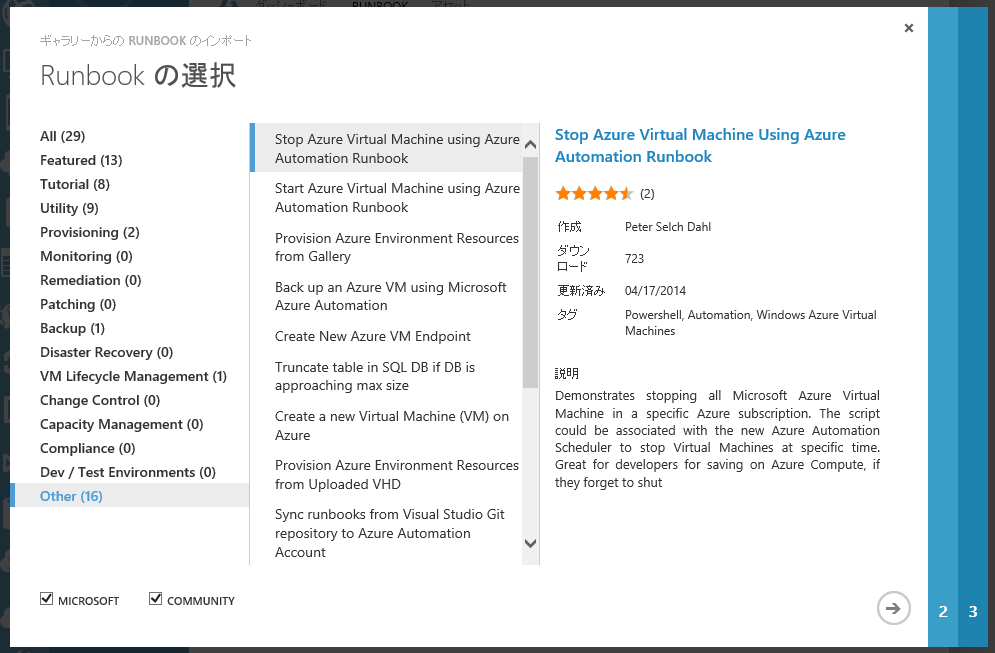Toggle the COMMUNITY checkbox
This screenshot has width=995, height=653.
(155, 599)
